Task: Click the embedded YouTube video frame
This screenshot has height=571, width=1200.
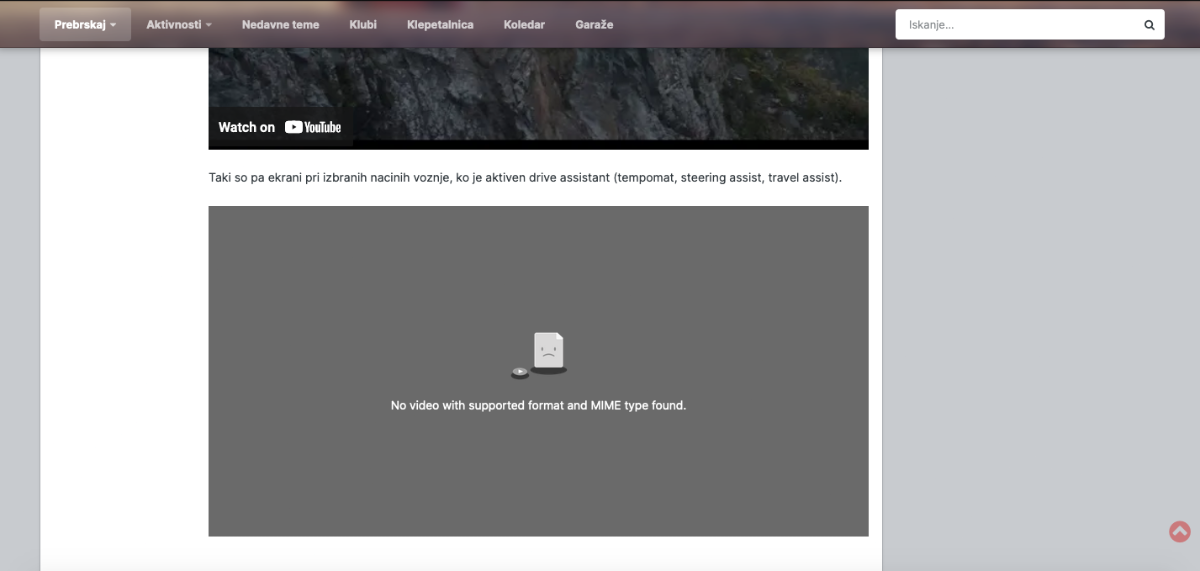Action: point(538,98)
